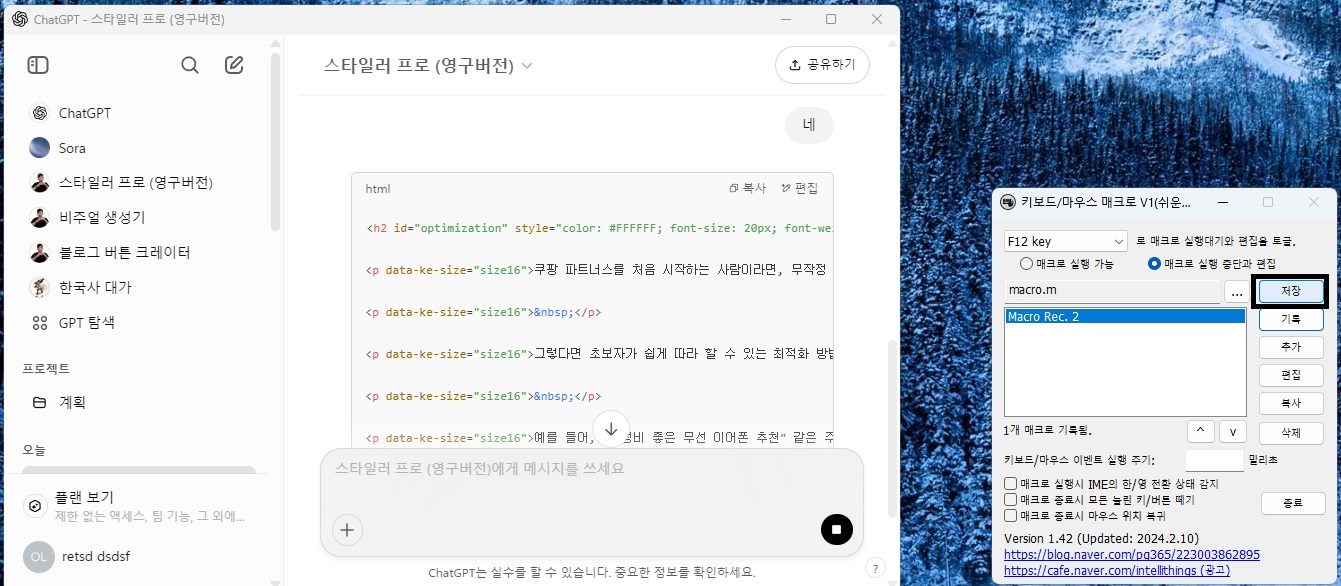Click the 추가 add button
Image resolution: width=1341 pixels, height=586 pixels.
[x=1290, y=347]
